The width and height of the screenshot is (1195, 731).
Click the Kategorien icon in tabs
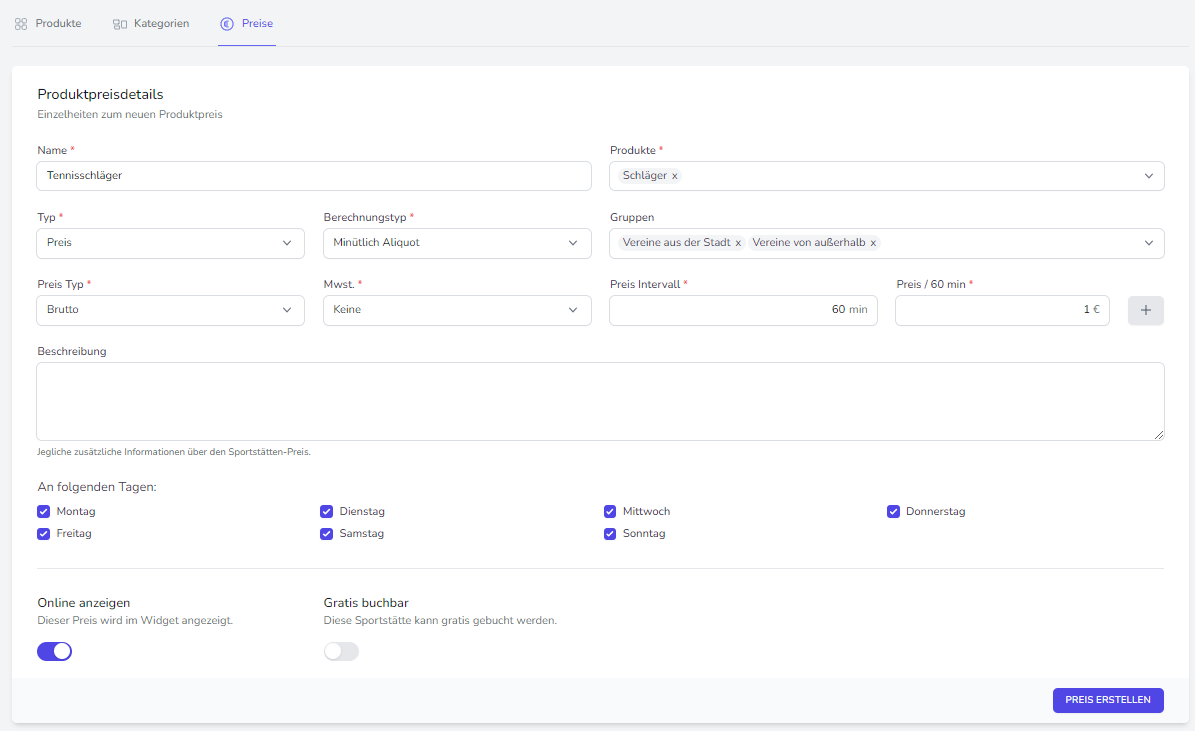coord(120,23)
